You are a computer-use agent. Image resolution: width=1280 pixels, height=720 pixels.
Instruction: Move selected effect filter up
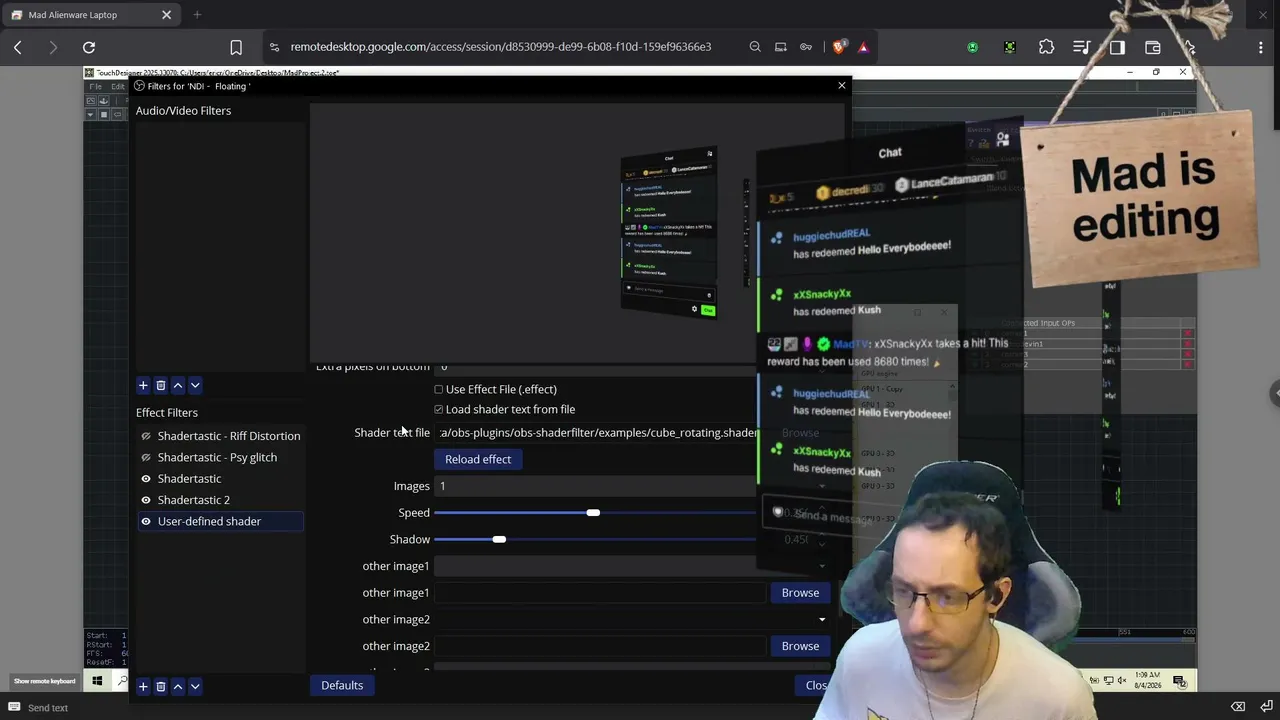point(178,686)
